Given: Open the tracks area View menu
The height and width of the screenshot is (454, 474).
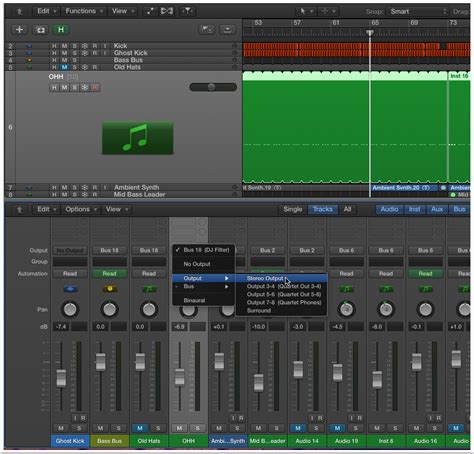Looking at the screenshot, I should point(123,11).
